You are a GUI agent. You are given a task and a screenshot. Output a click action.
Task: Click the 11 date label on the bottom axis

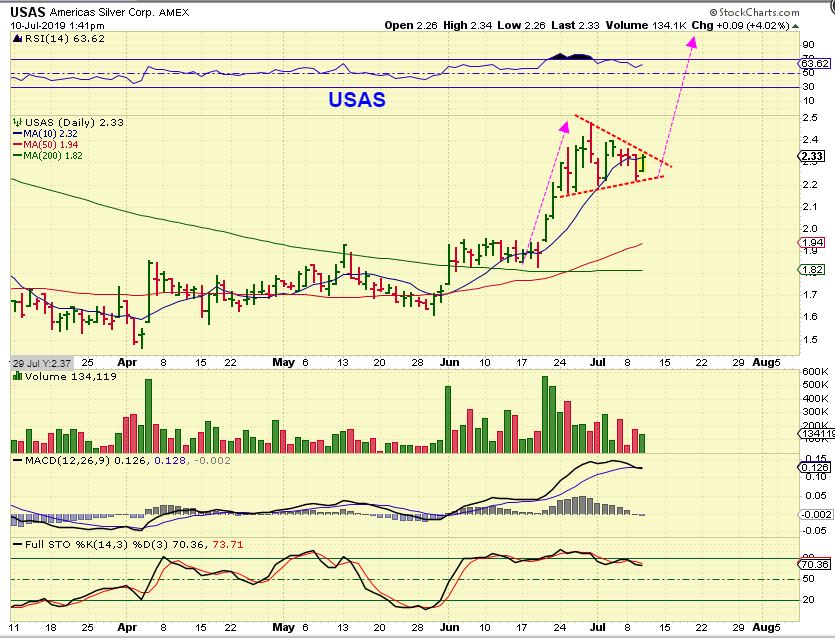pos(14,627)
